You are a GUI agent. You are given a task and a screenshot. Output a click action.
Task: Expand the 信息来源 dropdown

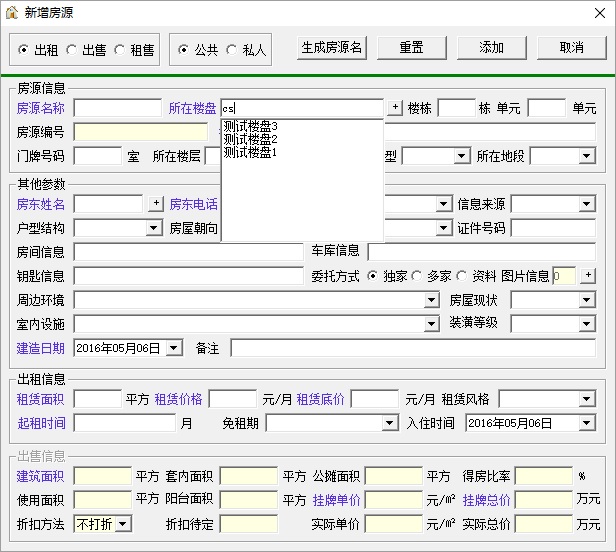[x=587, y=204]
